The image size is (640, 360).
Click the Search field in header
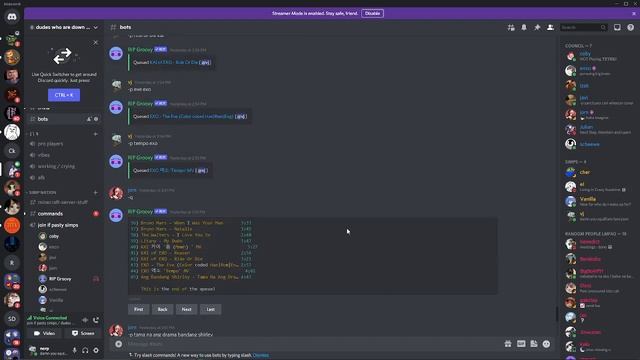tap(584, 27)
